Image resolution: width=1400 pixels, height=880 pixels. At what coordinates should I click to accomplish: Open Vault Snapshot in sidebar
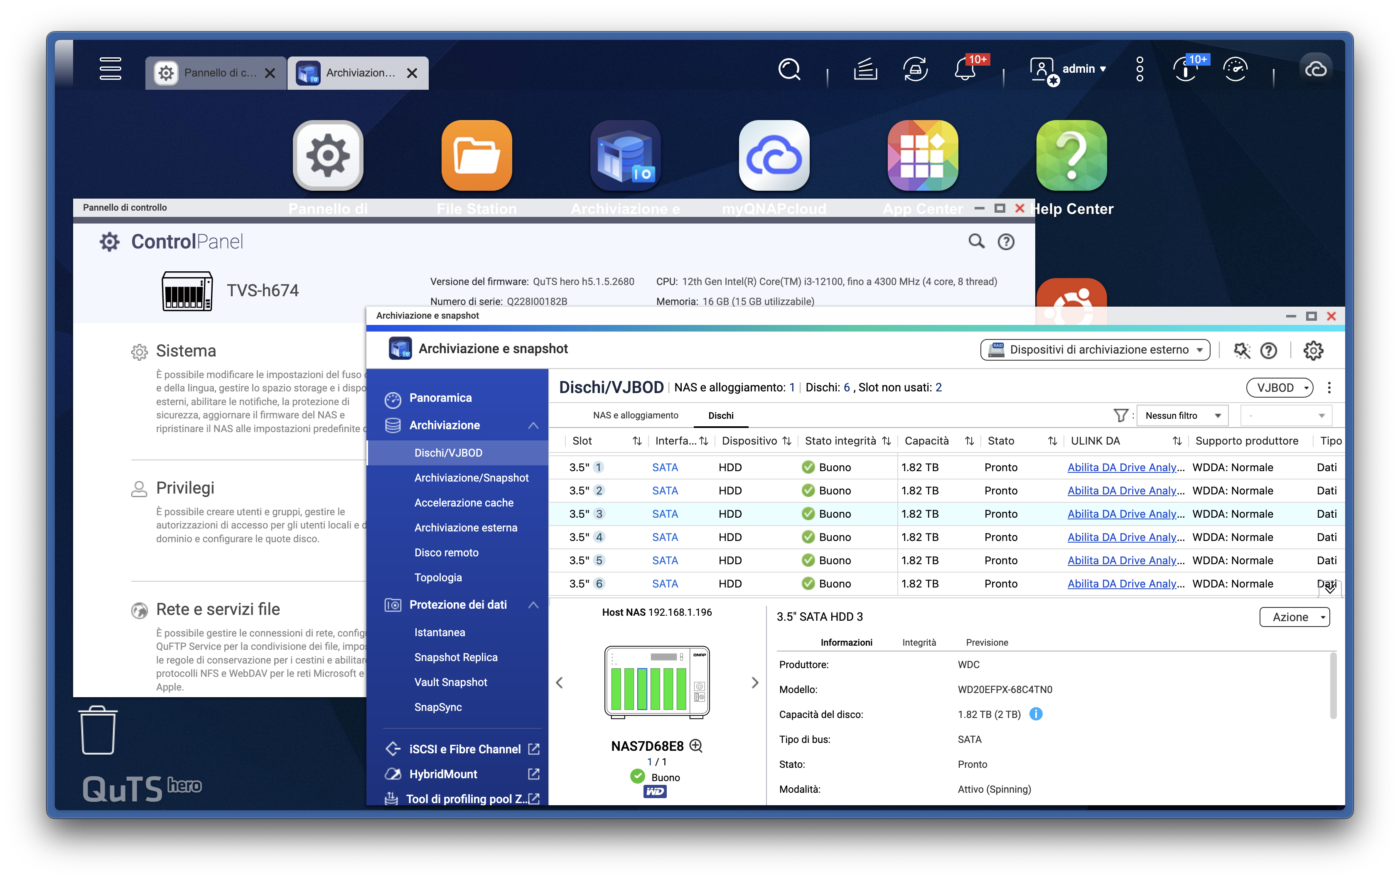pos(451,683)
